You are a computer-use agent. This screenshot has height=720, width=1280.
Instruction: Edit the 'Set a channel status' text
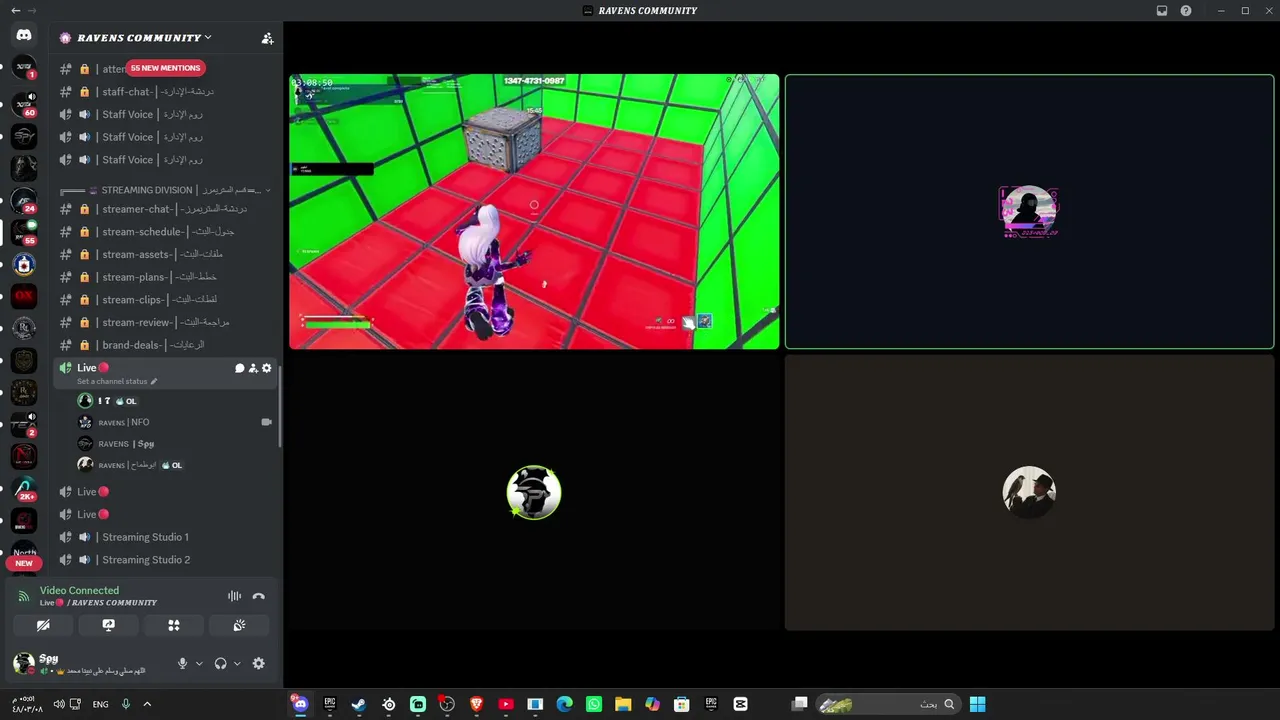pyautogui.click(x=117, y=381)
